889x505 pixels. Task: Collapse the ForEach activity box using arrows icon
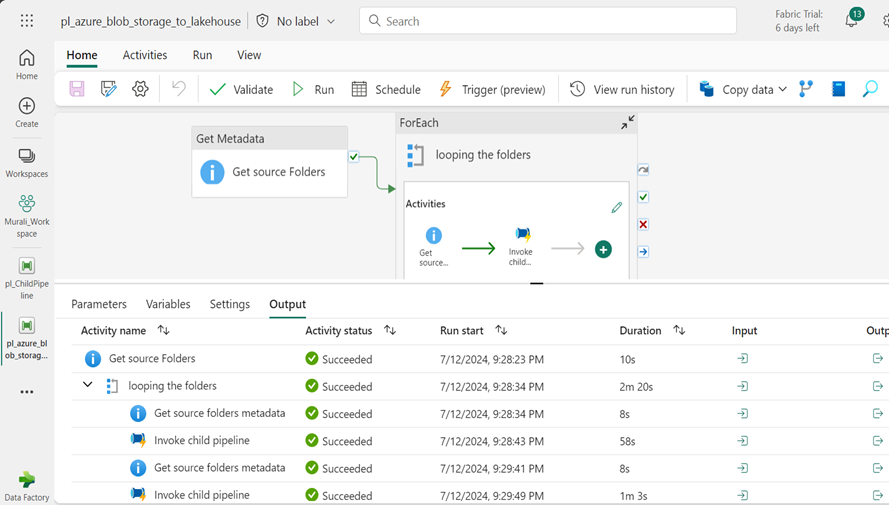627,122
